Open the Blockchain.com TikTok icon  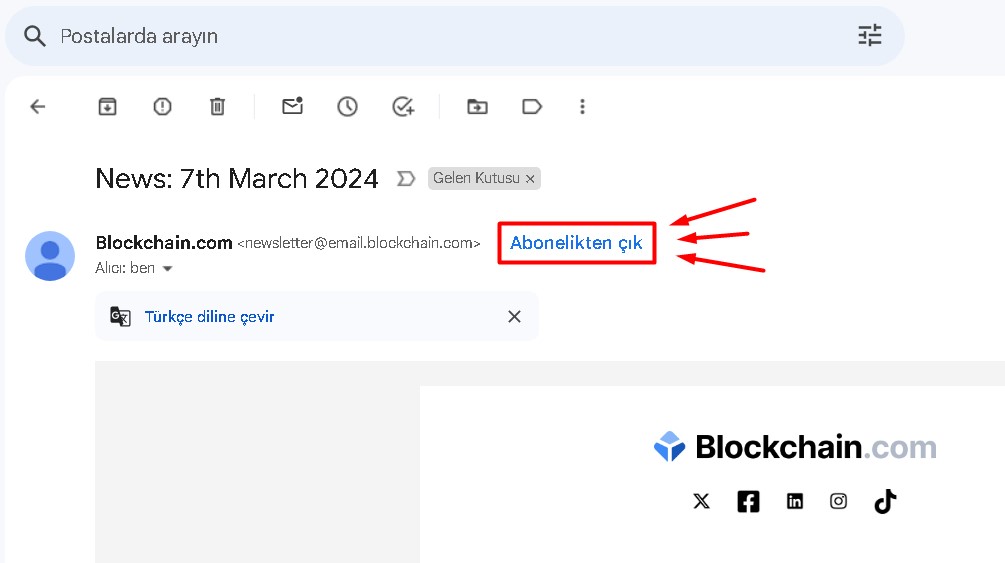(x=885, y=501)
